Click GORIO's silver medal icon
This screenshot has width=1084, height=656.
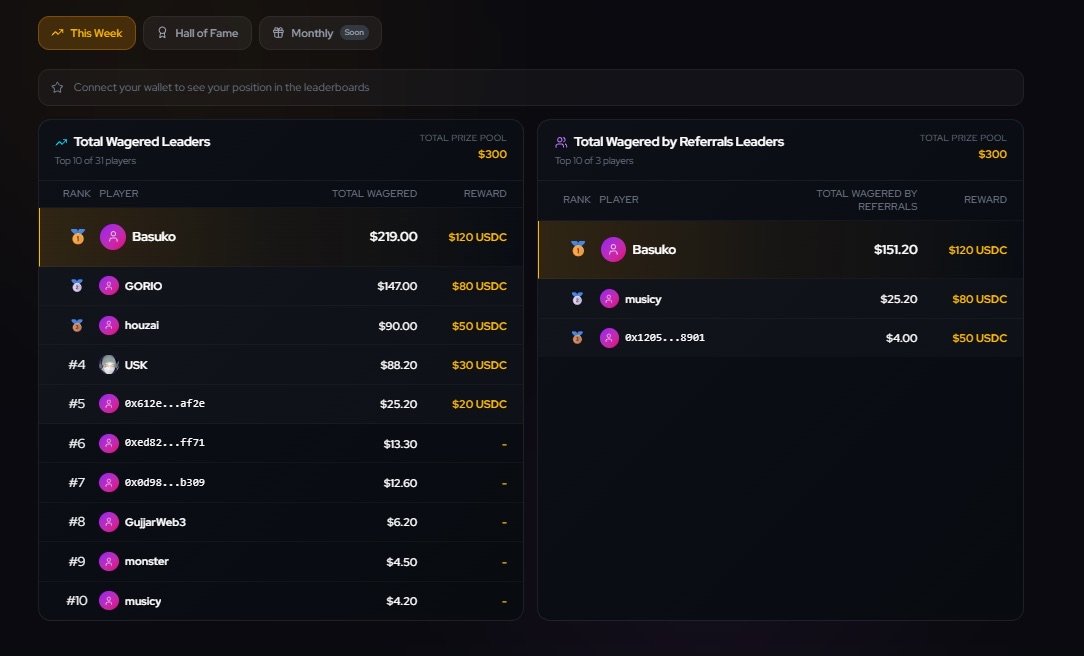point(77,285)
